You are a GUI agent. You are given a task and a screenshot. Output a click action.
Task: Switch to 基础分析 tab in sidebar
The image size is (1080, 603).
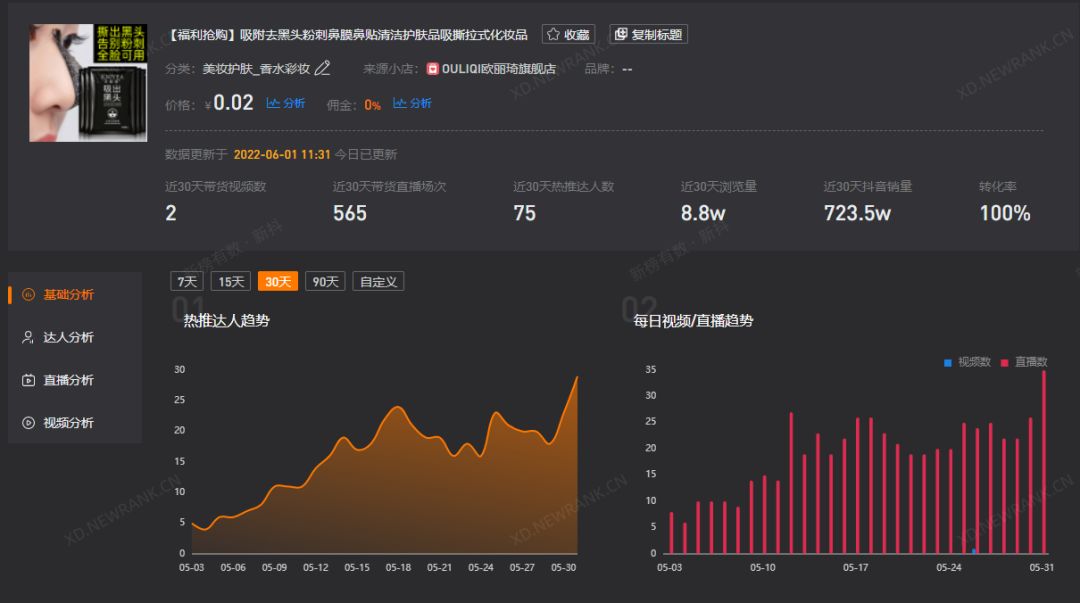68,295
